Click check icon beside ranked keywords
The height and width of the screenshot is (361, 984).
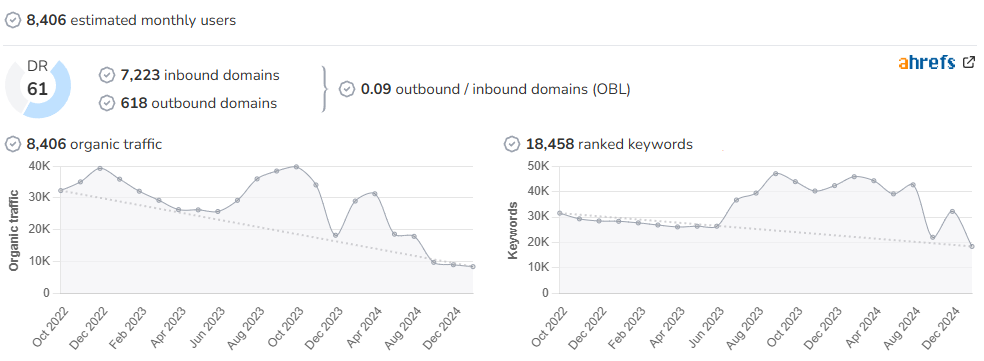[x=512, y=144]
